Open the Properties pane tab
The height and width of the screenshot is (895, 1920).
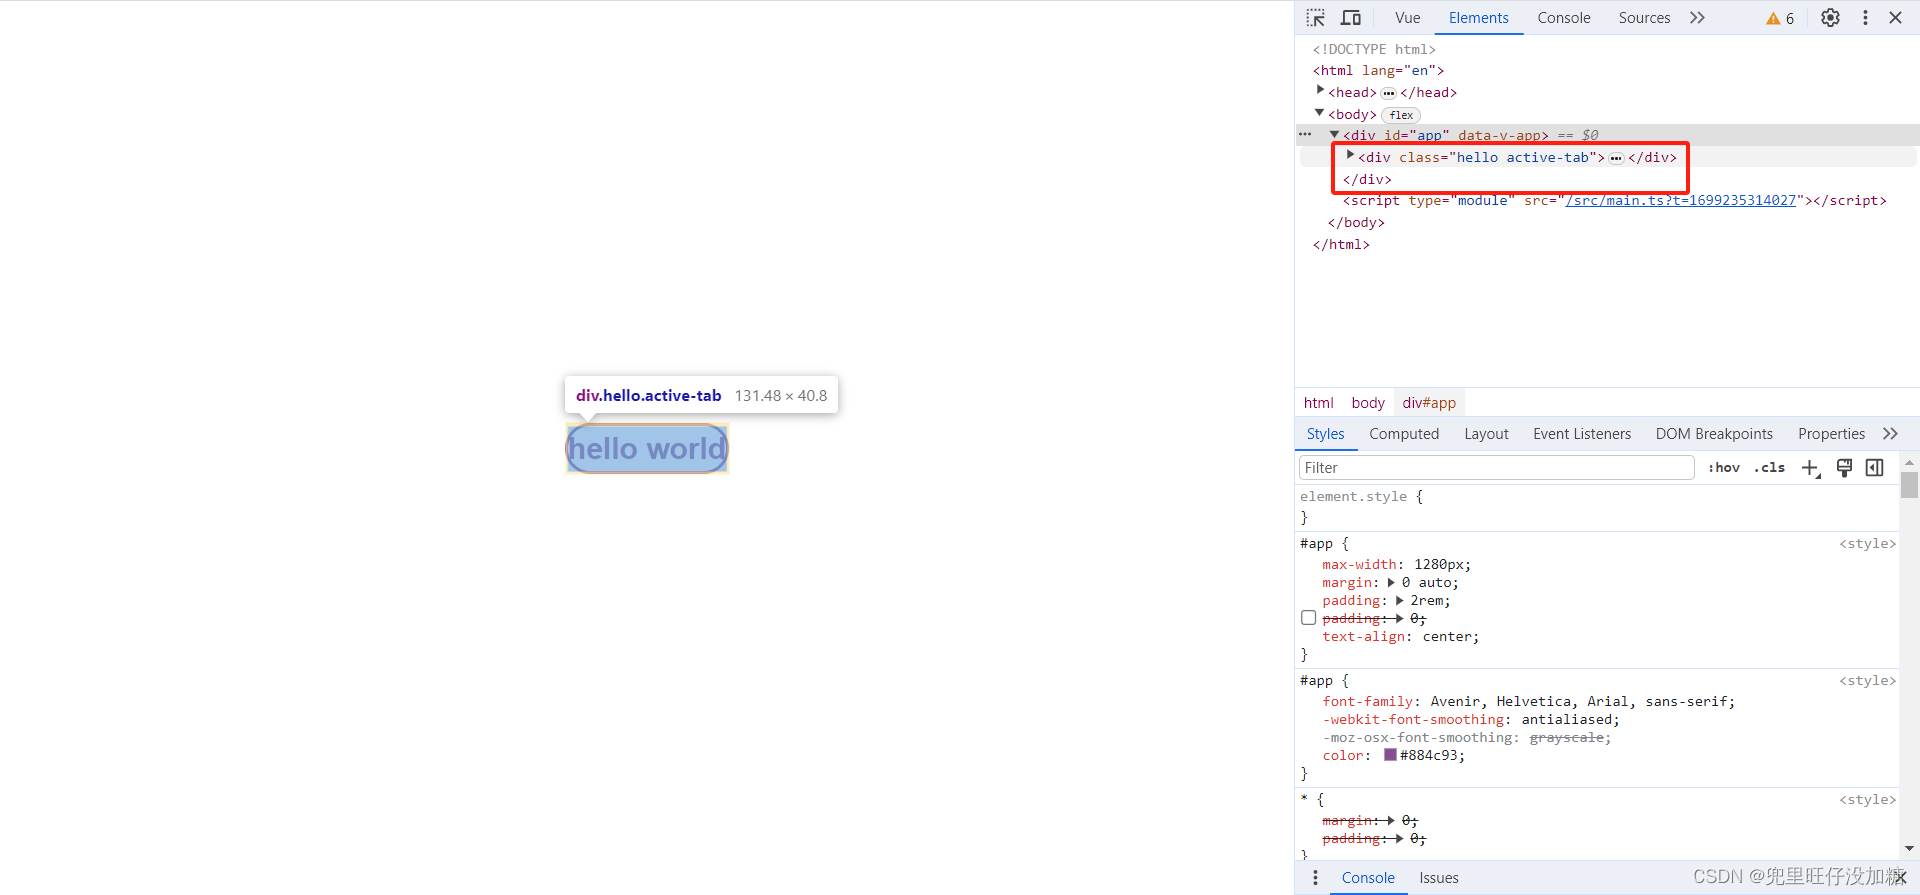[x=1831, y=434]
